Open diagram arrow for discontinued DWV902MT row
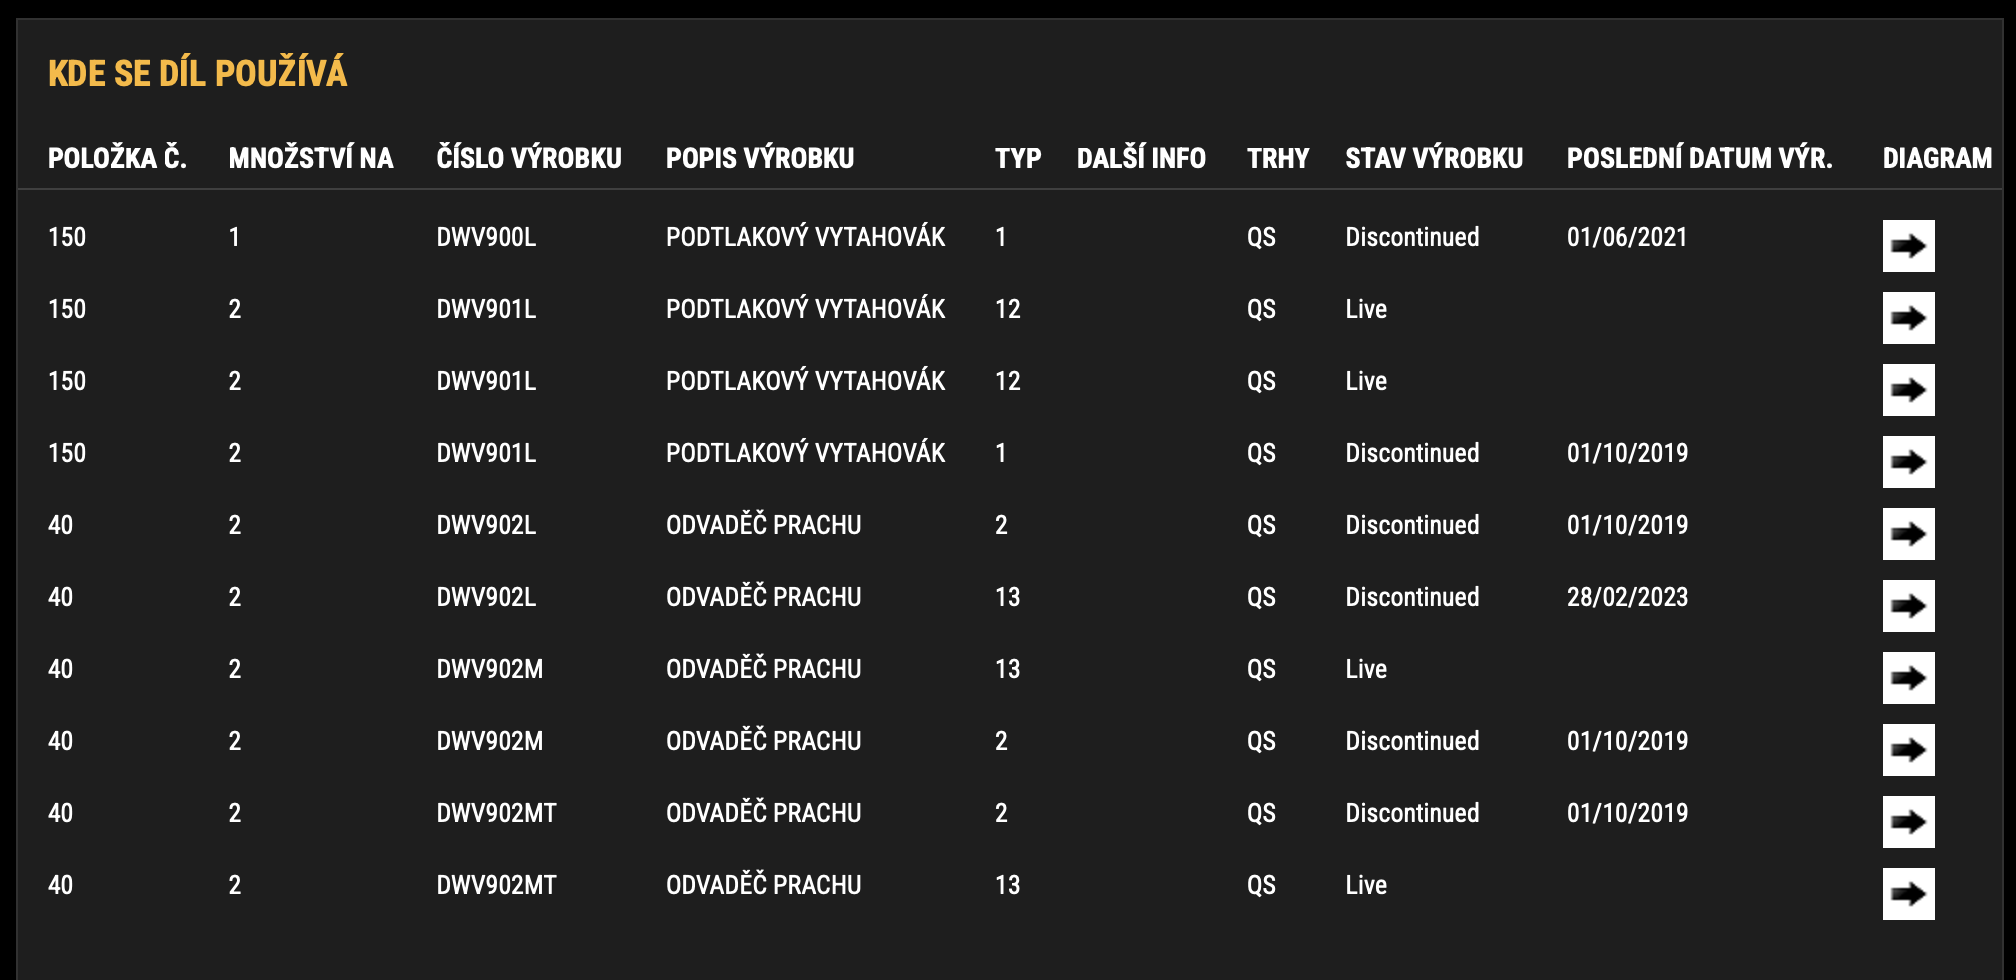 tap(1908, 822)
